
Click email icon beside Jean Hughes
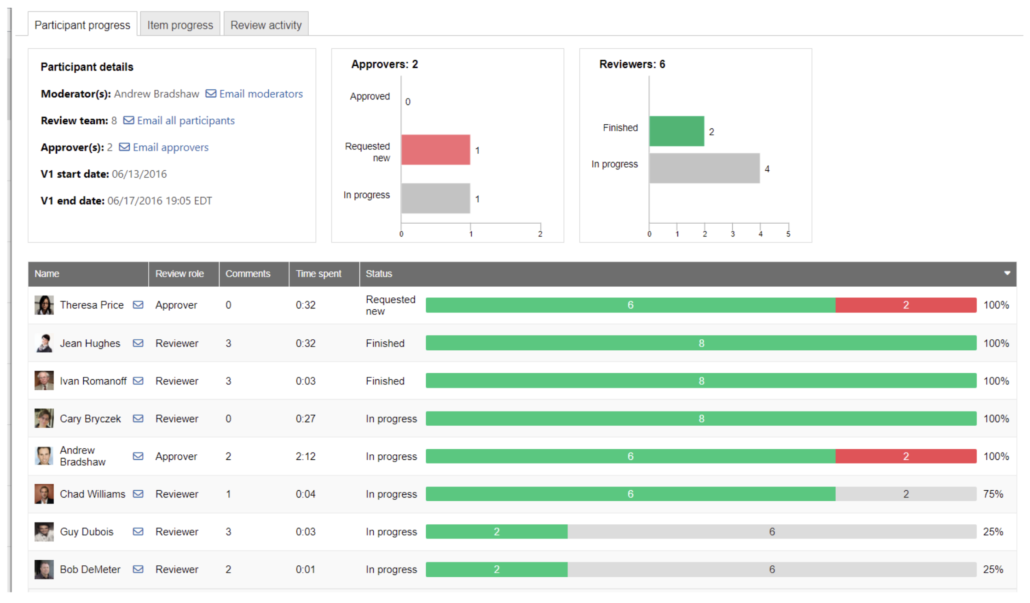point(138,343)
